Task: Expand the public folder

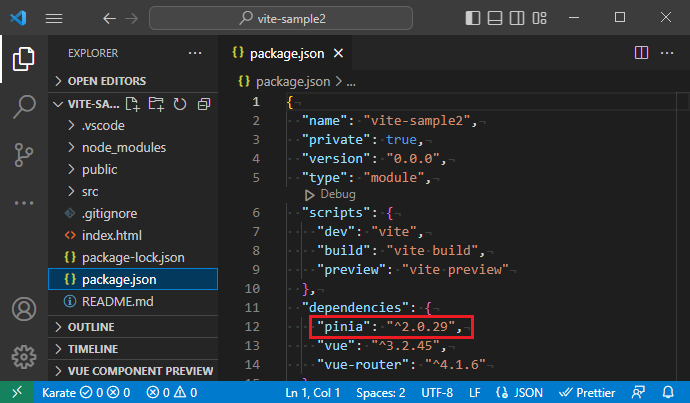Action: click(x=133, y=169)
